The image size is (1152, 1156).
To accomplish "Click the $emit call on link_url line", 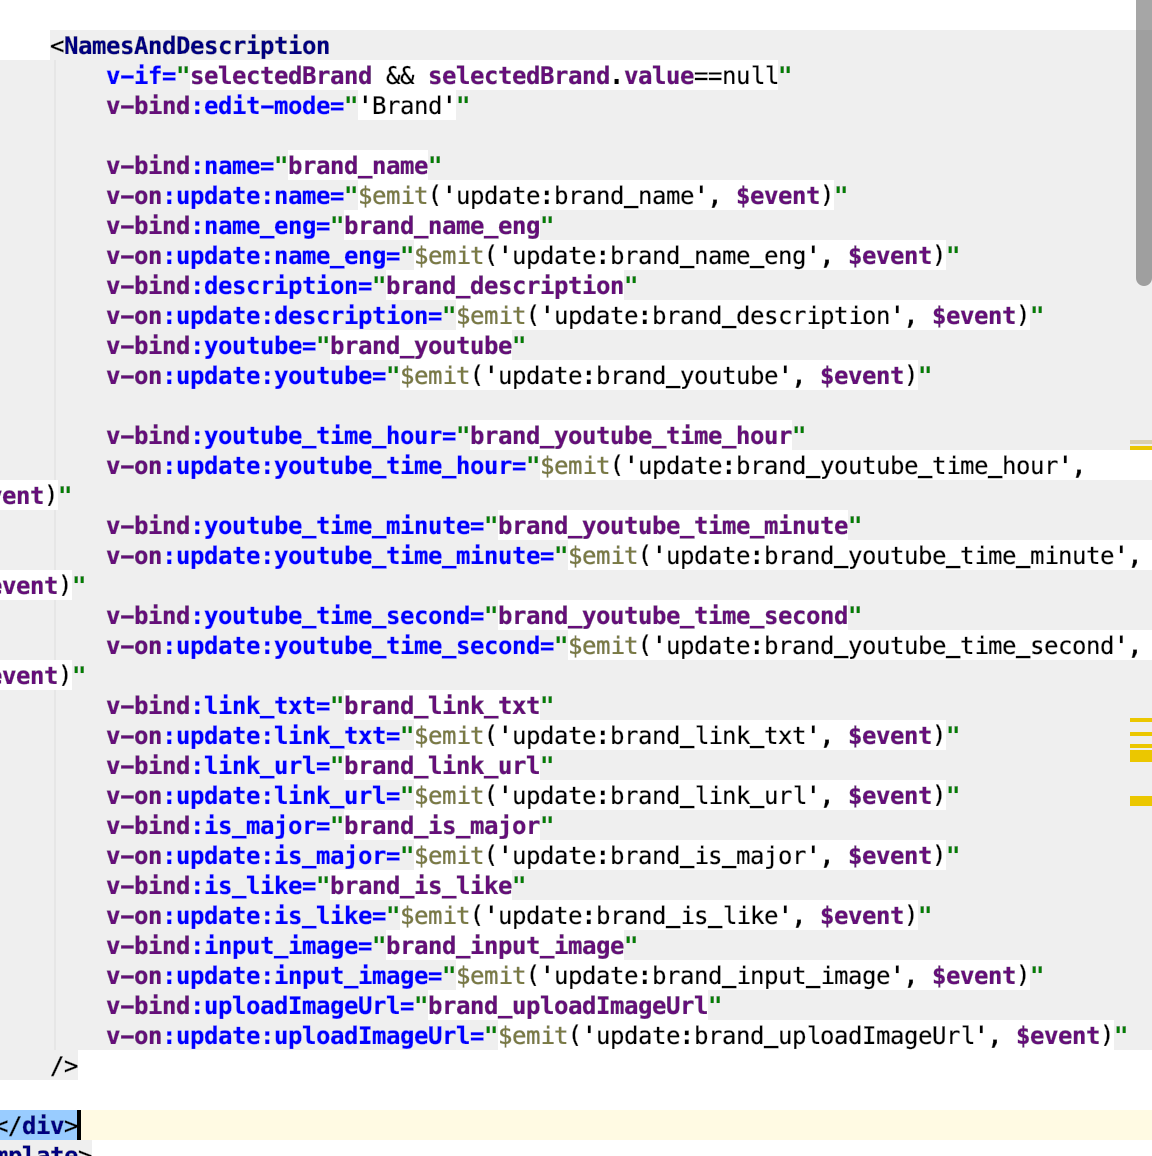I will [449, 796].
